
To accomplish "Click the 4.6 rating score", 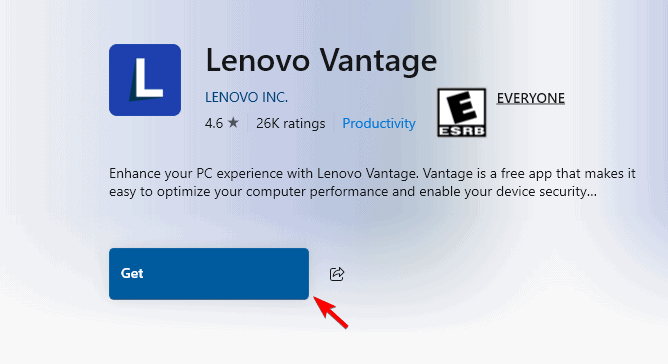I will pyautogui.click(x=214, y=123).
